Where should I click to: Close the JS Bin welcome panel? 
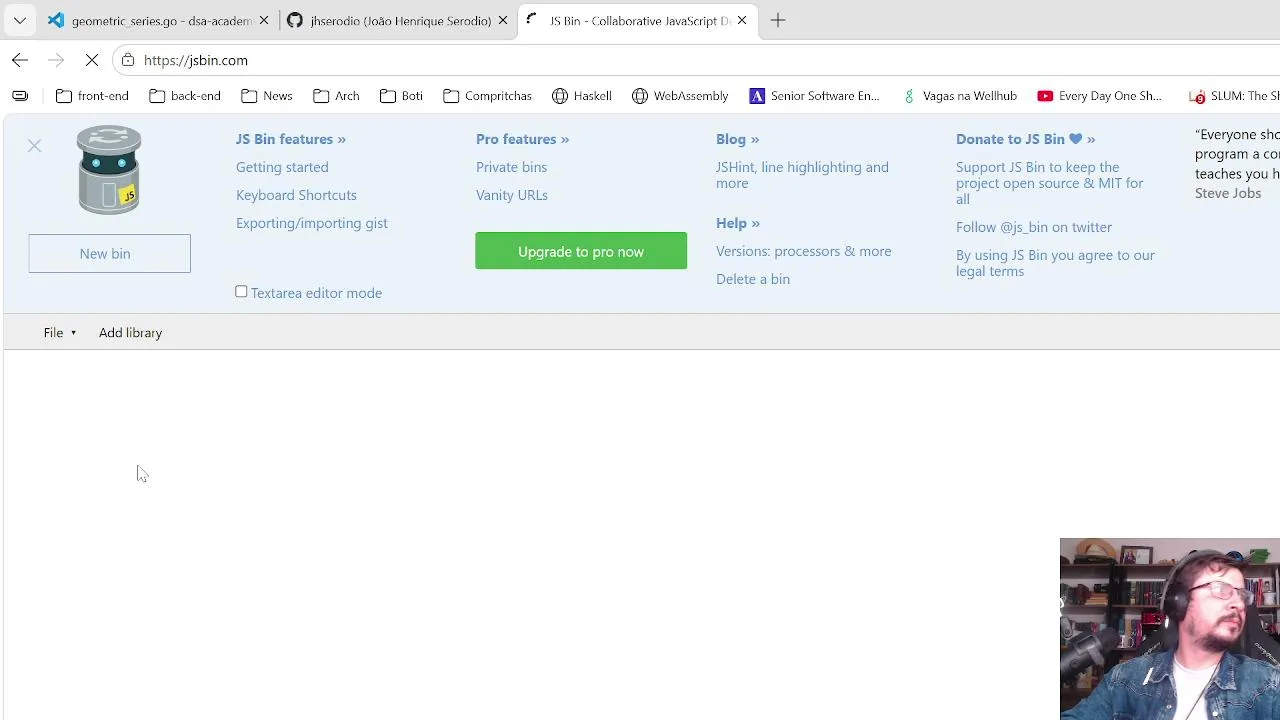[x=34, y=146]
